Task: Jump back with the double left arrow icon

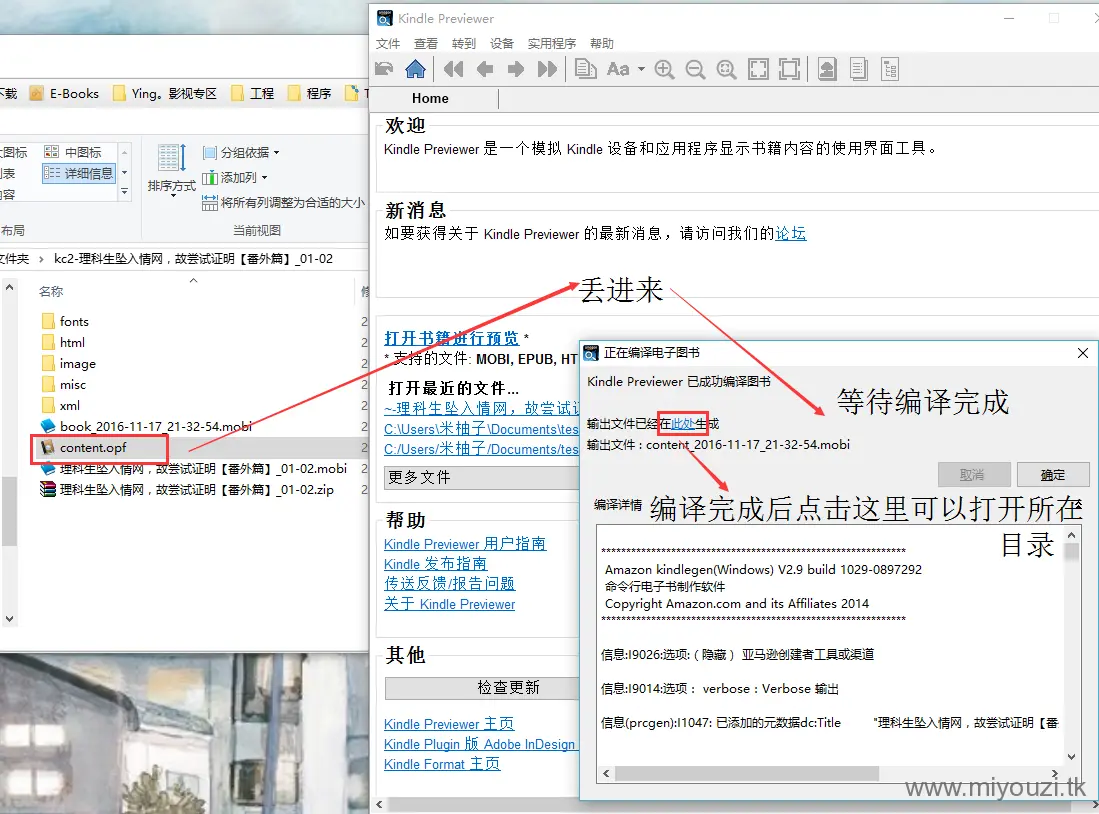Action: (x=453, y=69)
